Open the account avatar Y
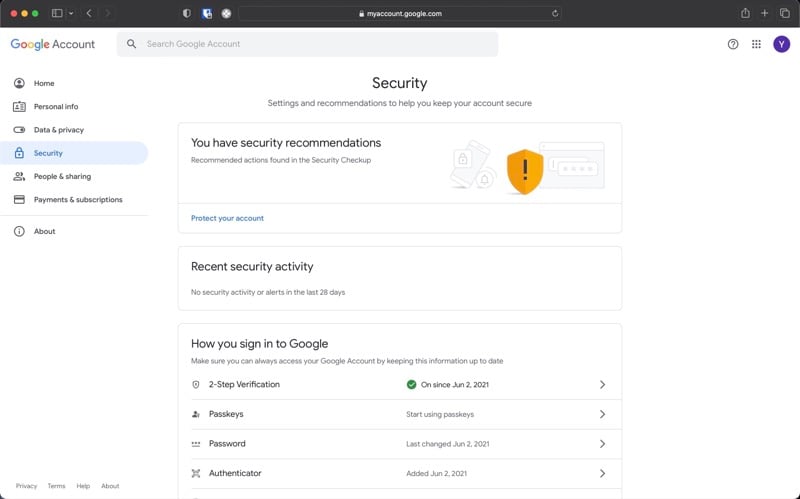This screenshot has height=499, width=800. click(x=781, y=44)
